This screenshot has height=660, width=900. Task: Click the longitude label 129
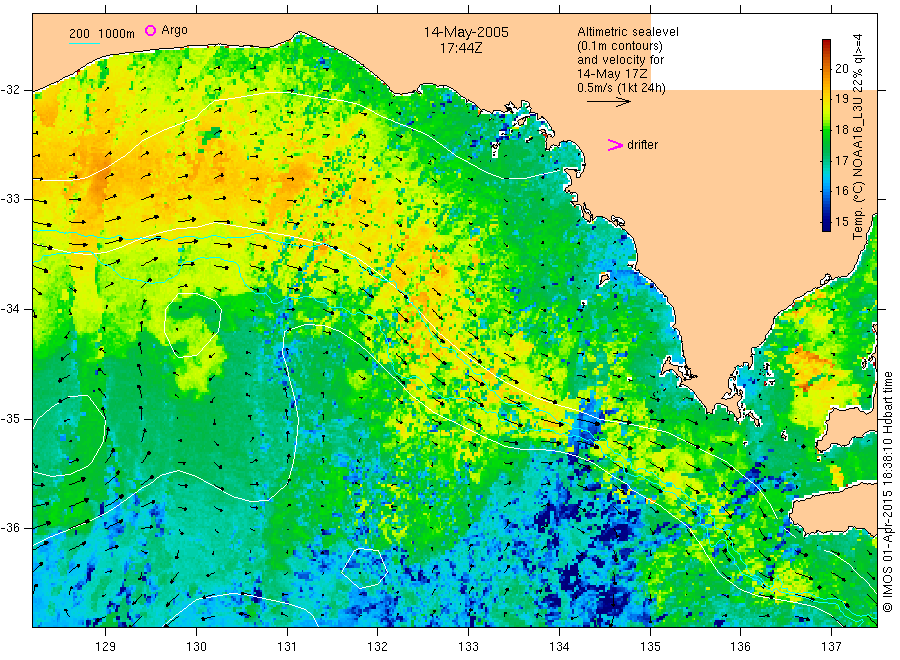pyautogui.click(x=106, y=647)
